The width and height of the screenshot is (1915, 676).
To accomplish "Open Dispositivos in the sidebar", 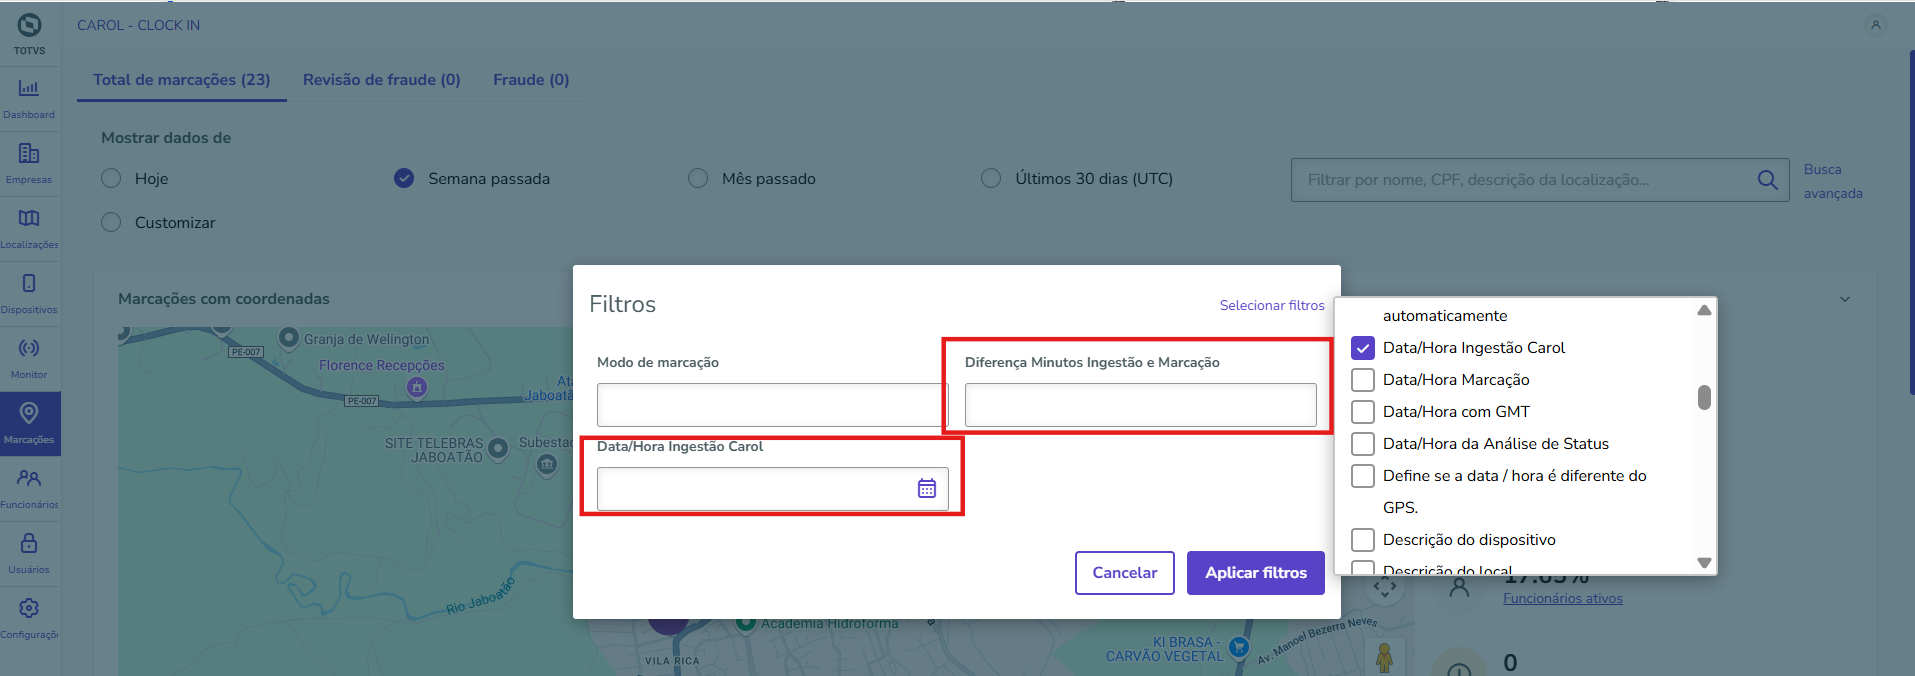I will tap(29, 293).
